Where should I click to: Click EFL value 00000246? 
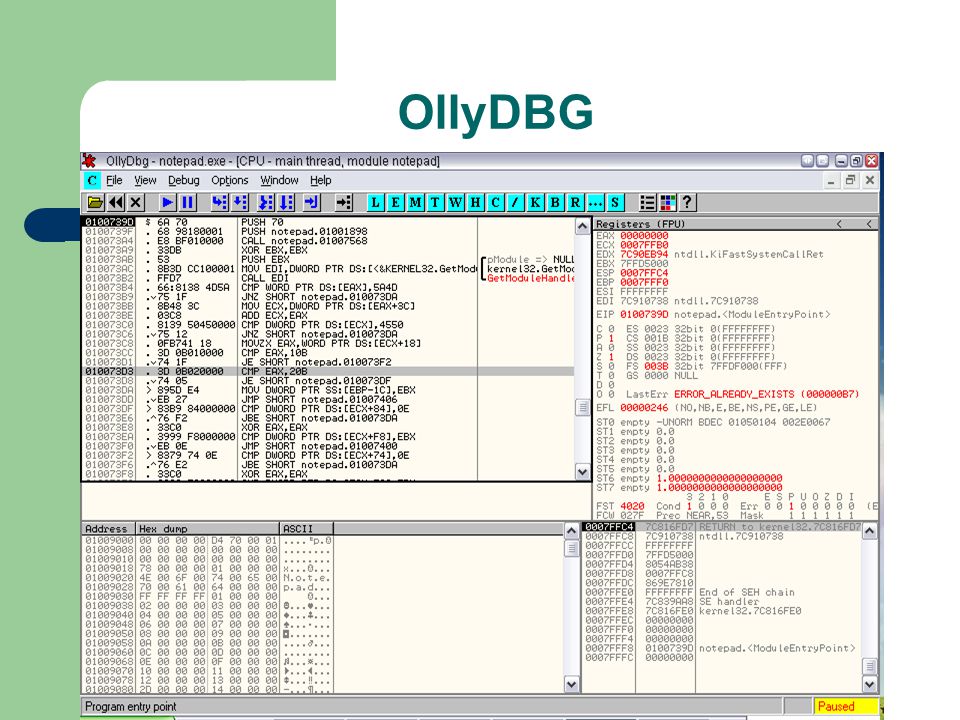(x=644, y=408)
